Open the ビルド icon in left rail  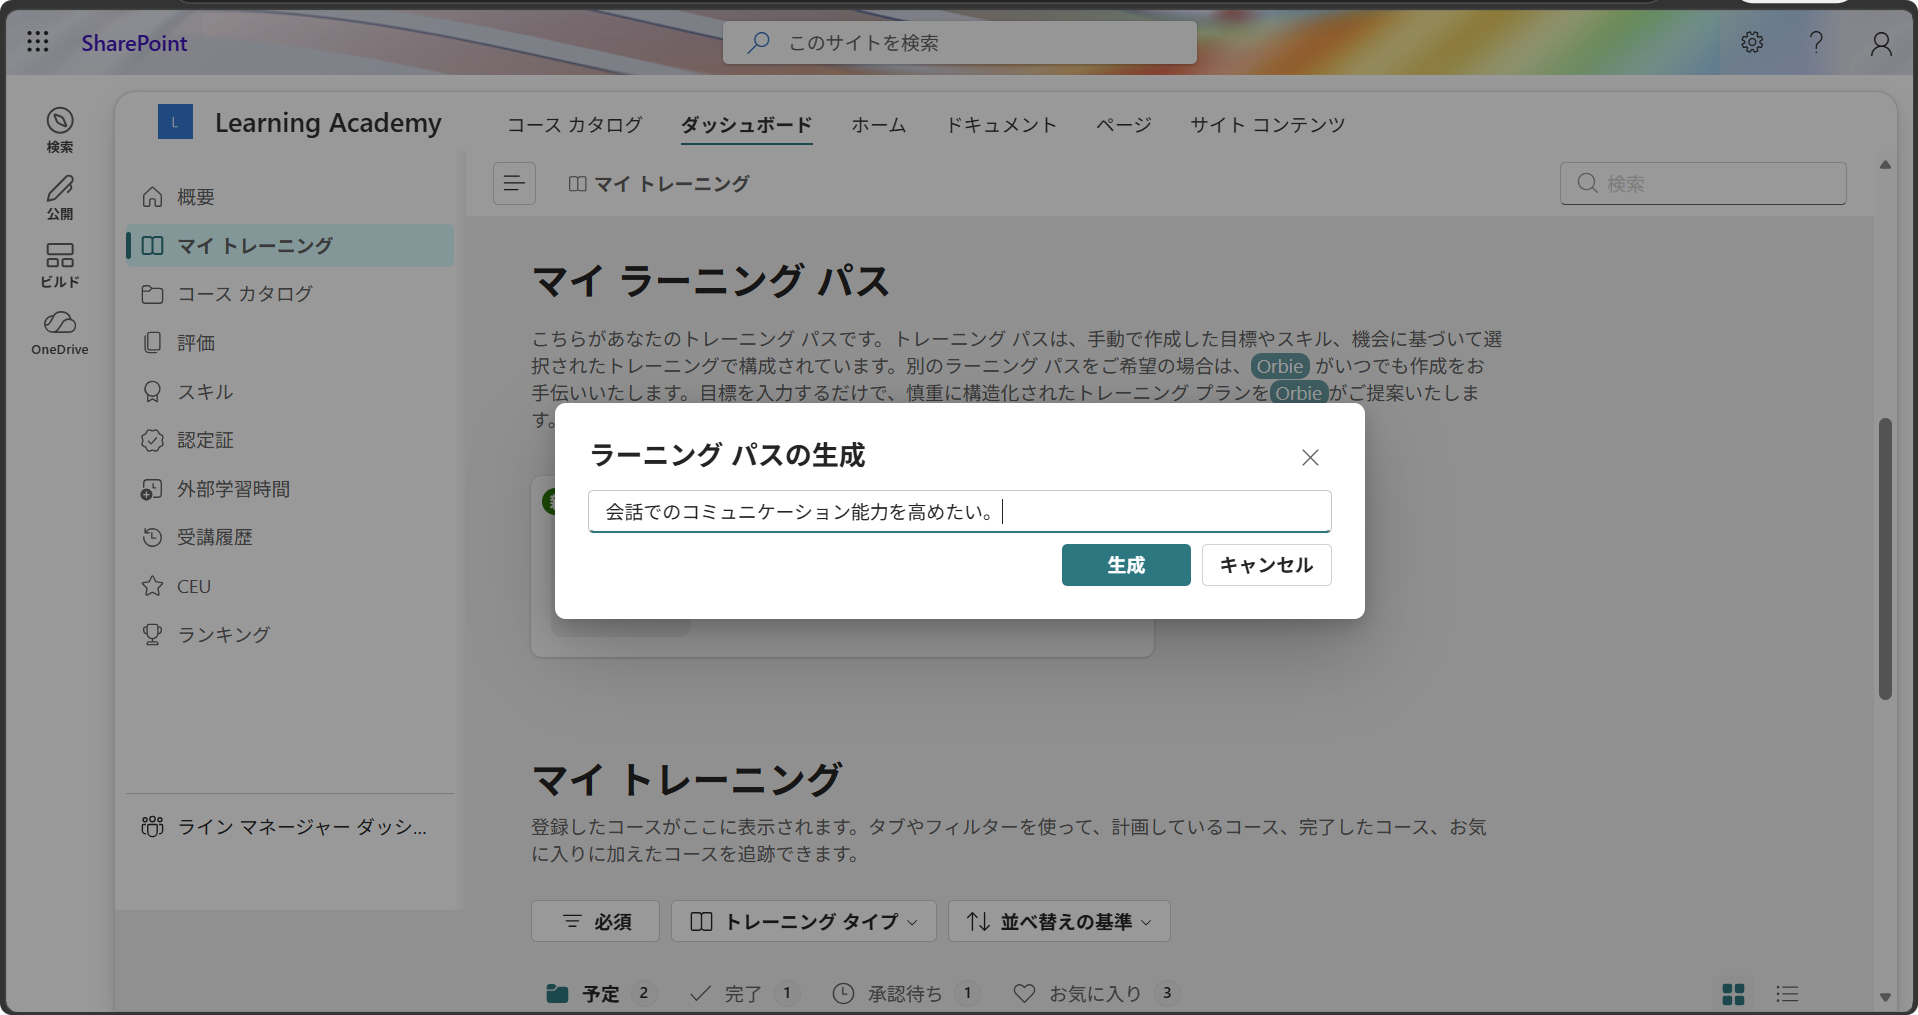coord(60,265)
